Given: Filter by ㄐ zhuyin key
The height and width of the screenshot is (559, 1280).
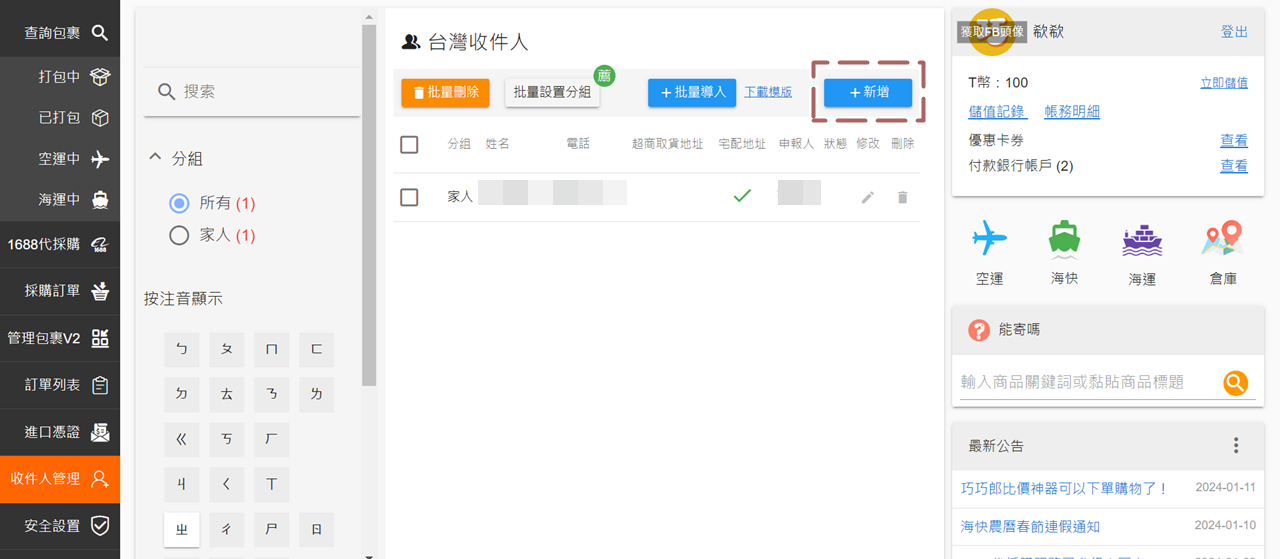Looking at the screenshot, I should tap(182, 485).
